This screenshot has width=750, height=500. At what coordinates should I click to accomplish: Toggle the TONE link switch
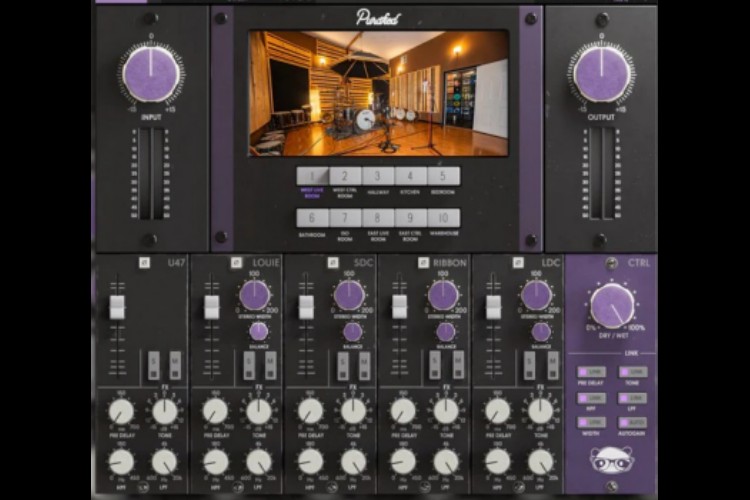point(633,372)
